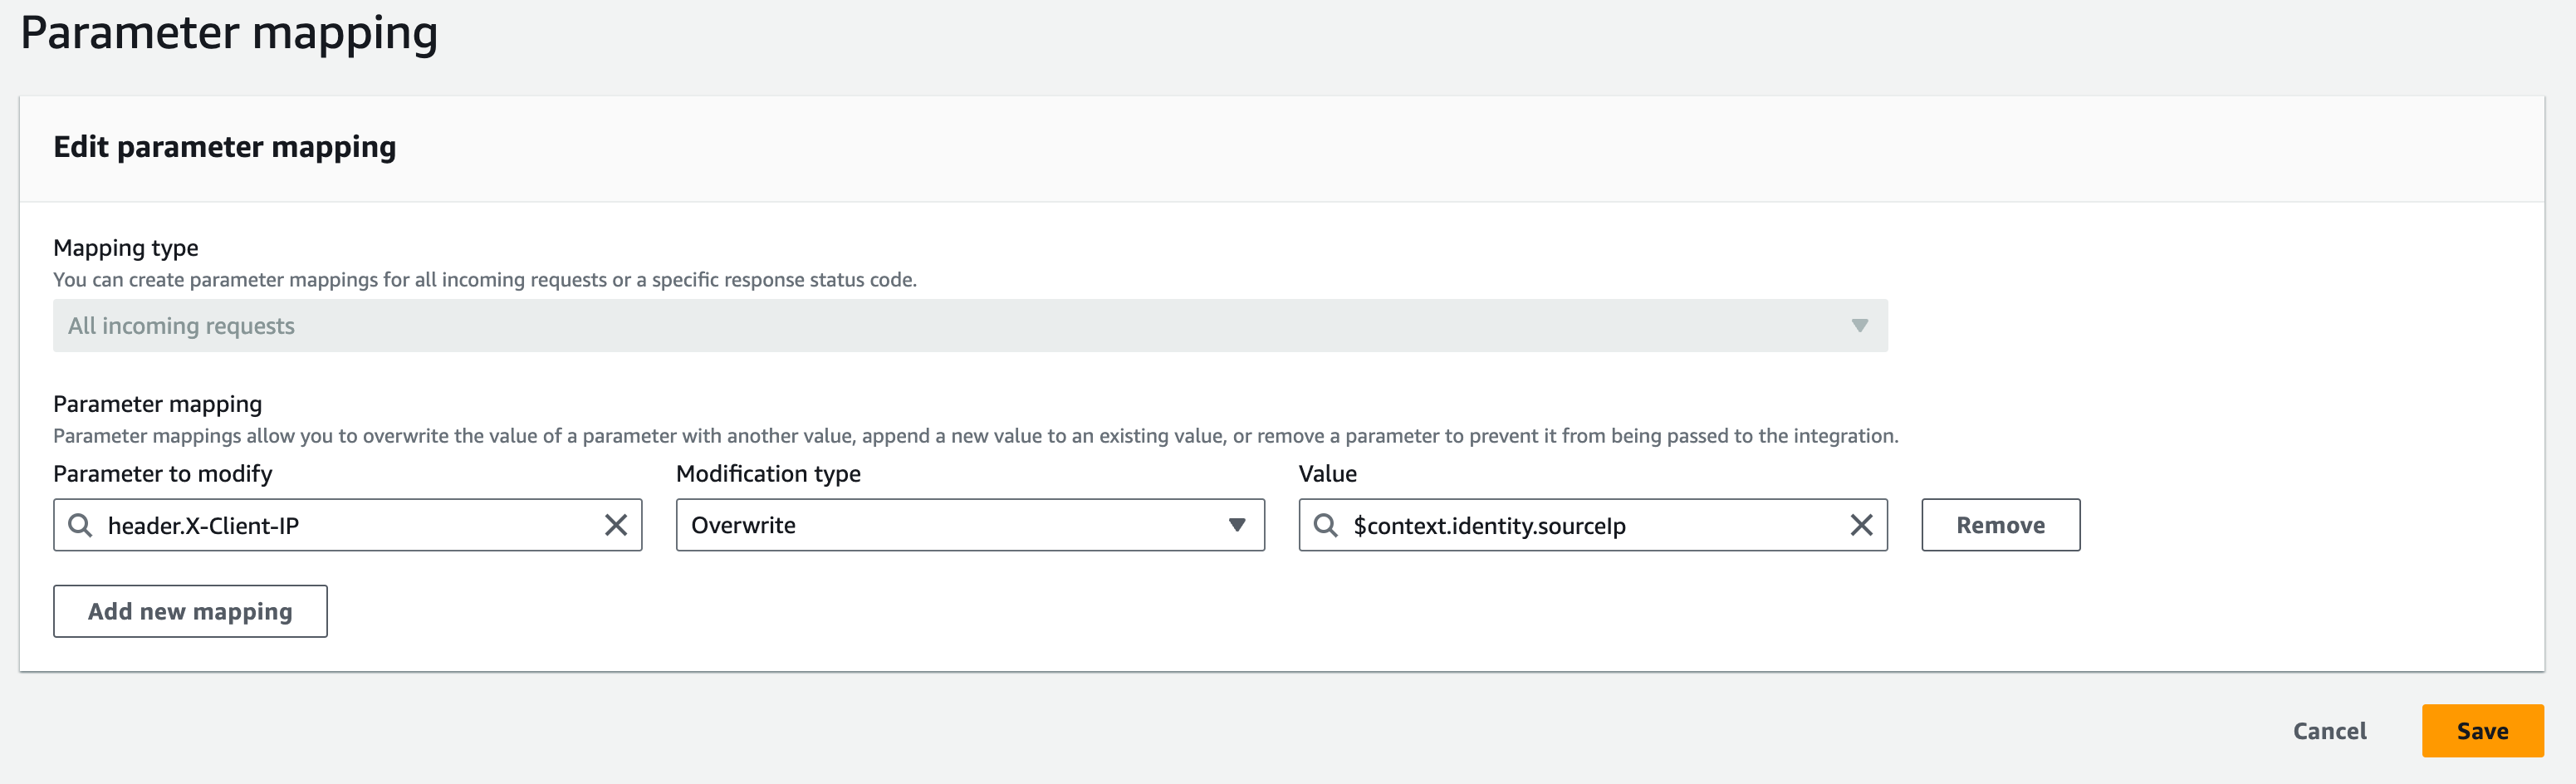The height and width of the screenshot is (784, 2576).
Task: Click the Mapping type label
Action: tap(126, 248)
